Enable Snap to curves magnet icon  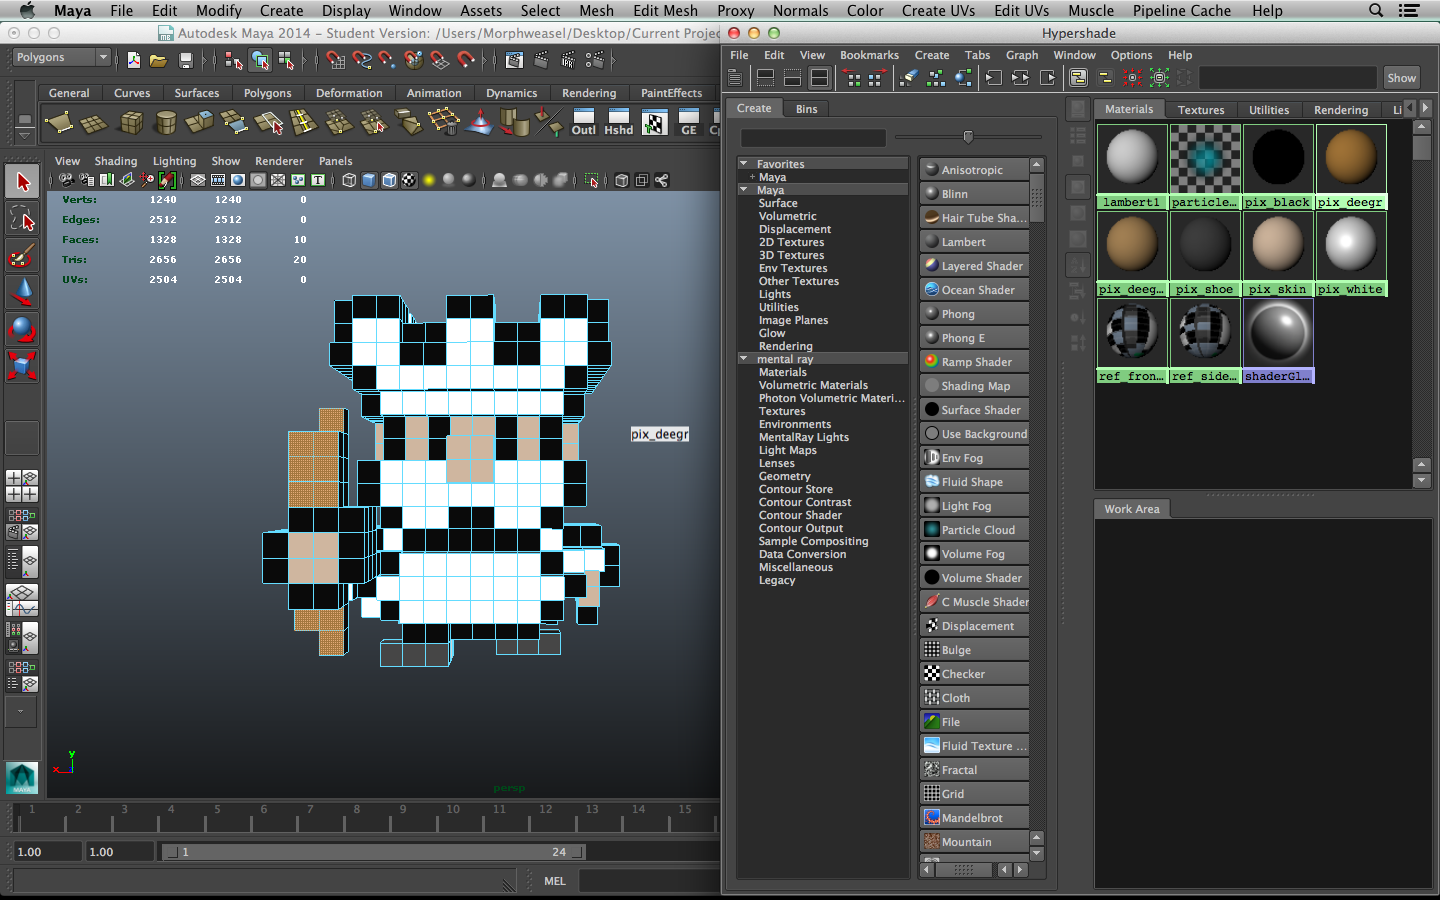(362, 60)
